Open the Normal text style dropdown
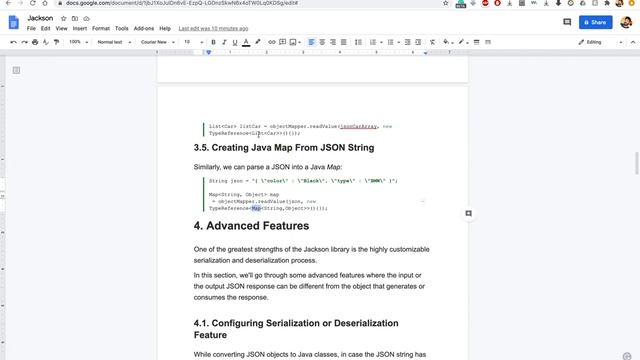 114,42
